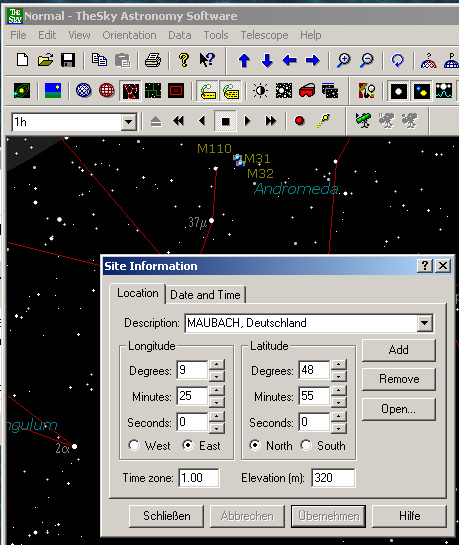Expand the Description site dropdown
459x545 pixels.
point(425,323)
